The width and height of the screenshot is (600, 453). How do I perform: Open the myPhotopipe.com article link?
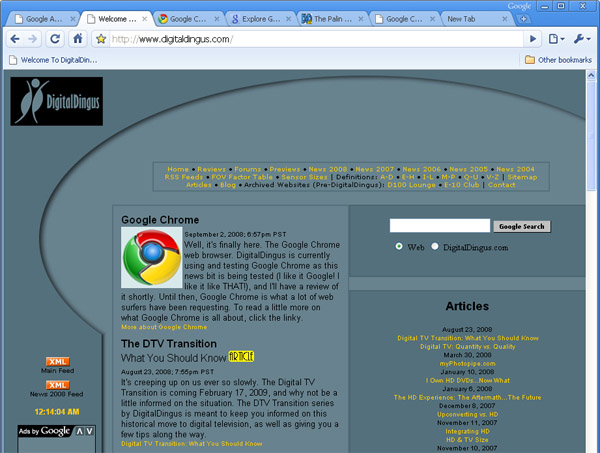point(468,363)
